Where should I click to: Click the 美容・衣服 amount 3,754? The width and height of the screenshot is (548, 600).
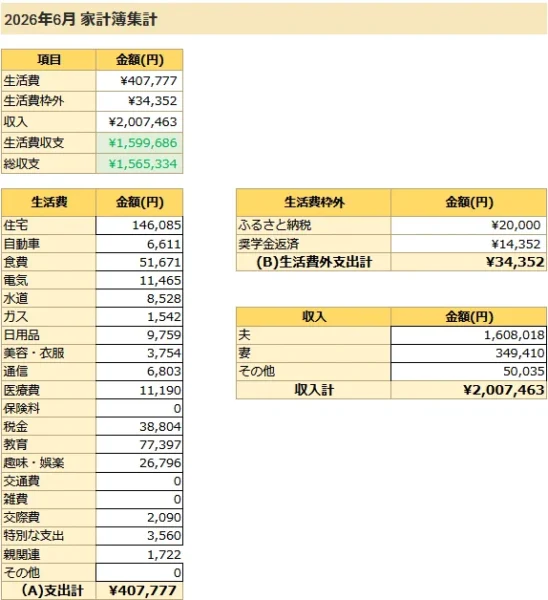coord(139,353)
